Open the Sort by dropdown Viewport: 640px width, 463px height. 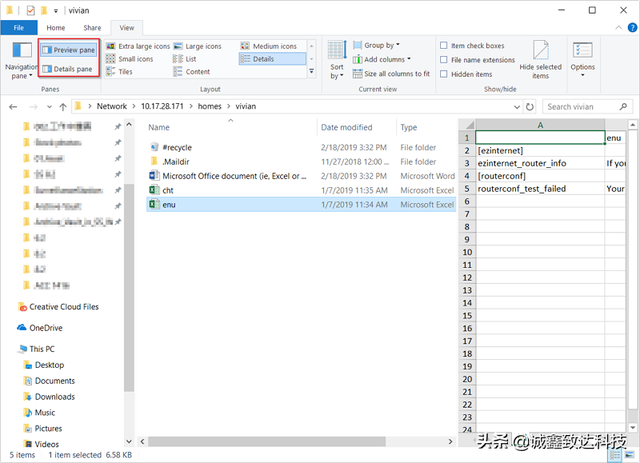point(337,60)
